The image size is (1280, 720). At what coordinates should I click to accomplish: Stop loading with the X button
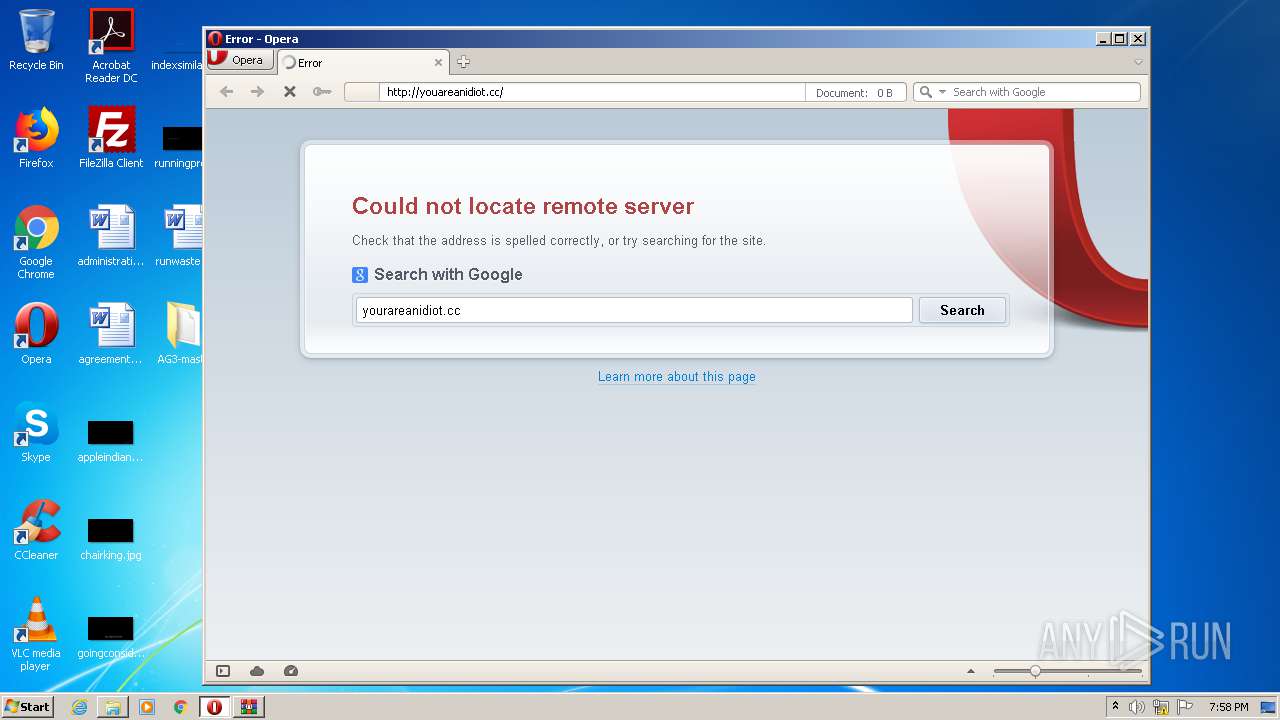(x=290, y=92)
